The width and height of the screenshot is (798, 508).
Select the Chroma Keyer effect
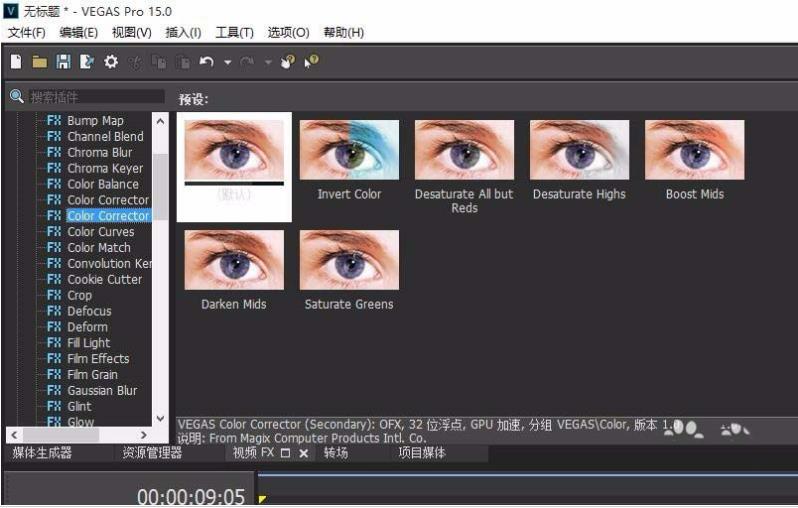105,168
